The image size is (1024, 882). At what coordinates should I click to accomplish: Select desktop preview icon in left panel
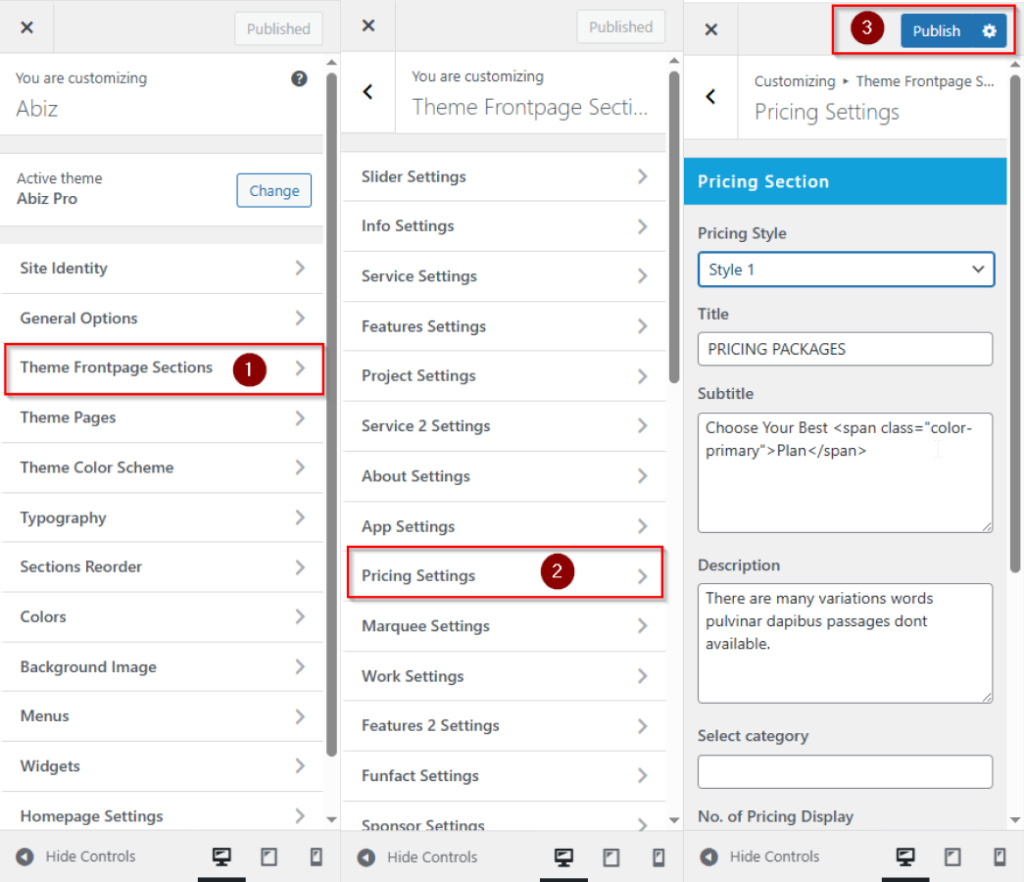pos(221,857)
